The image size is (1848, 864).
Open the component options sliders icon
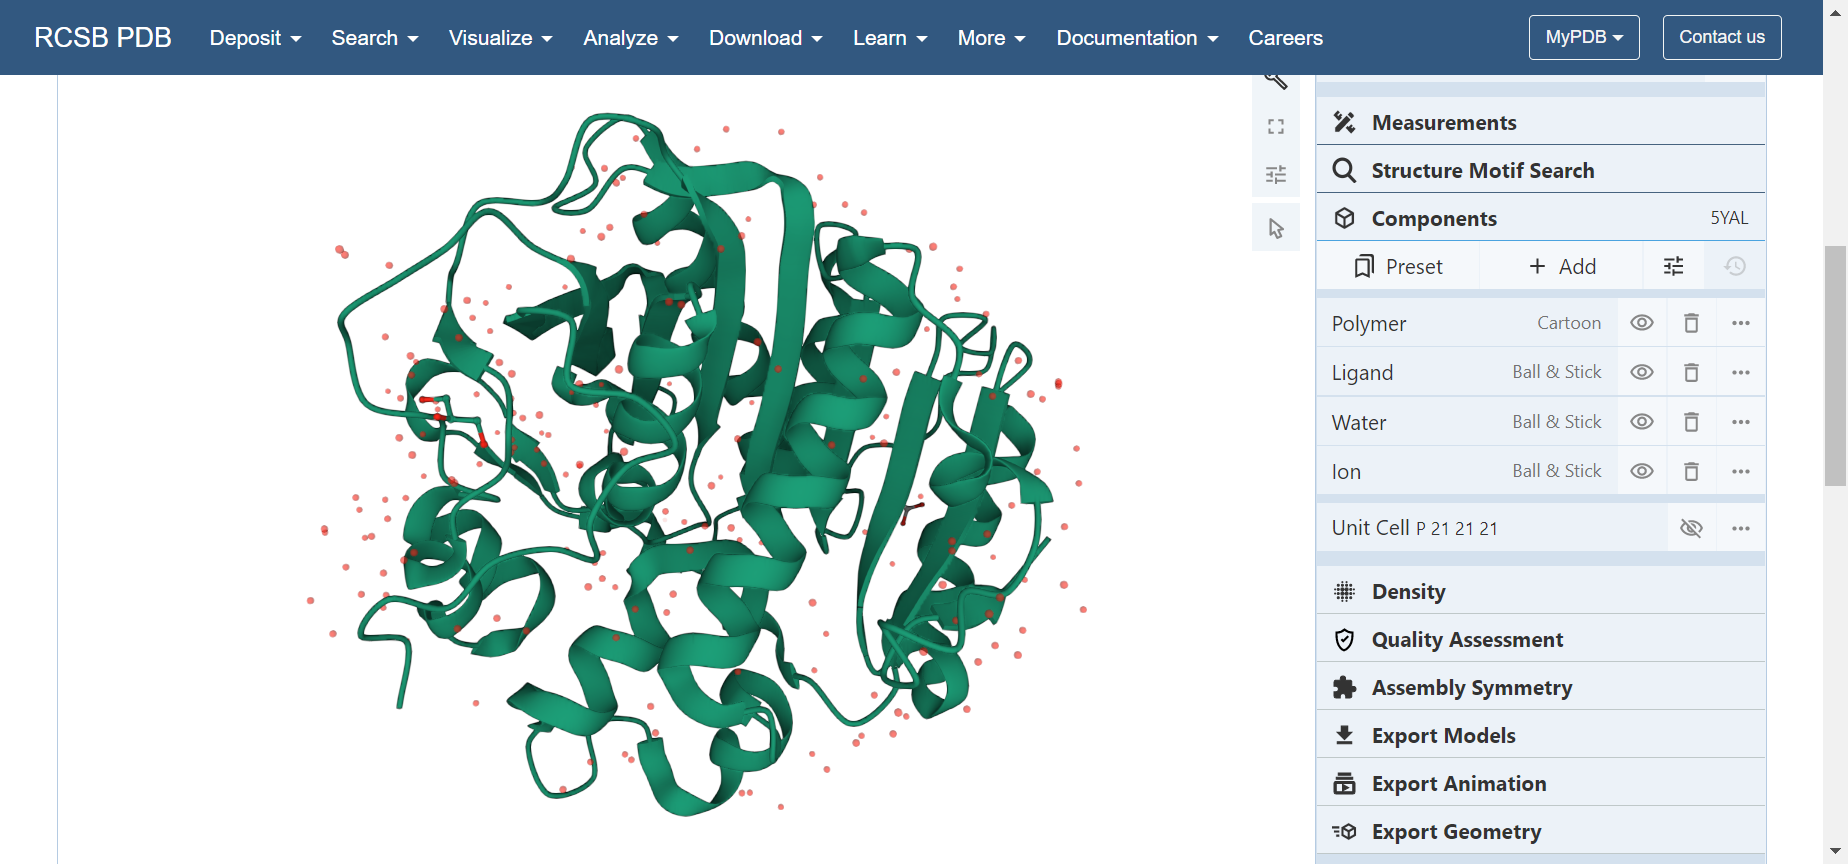1673,266
